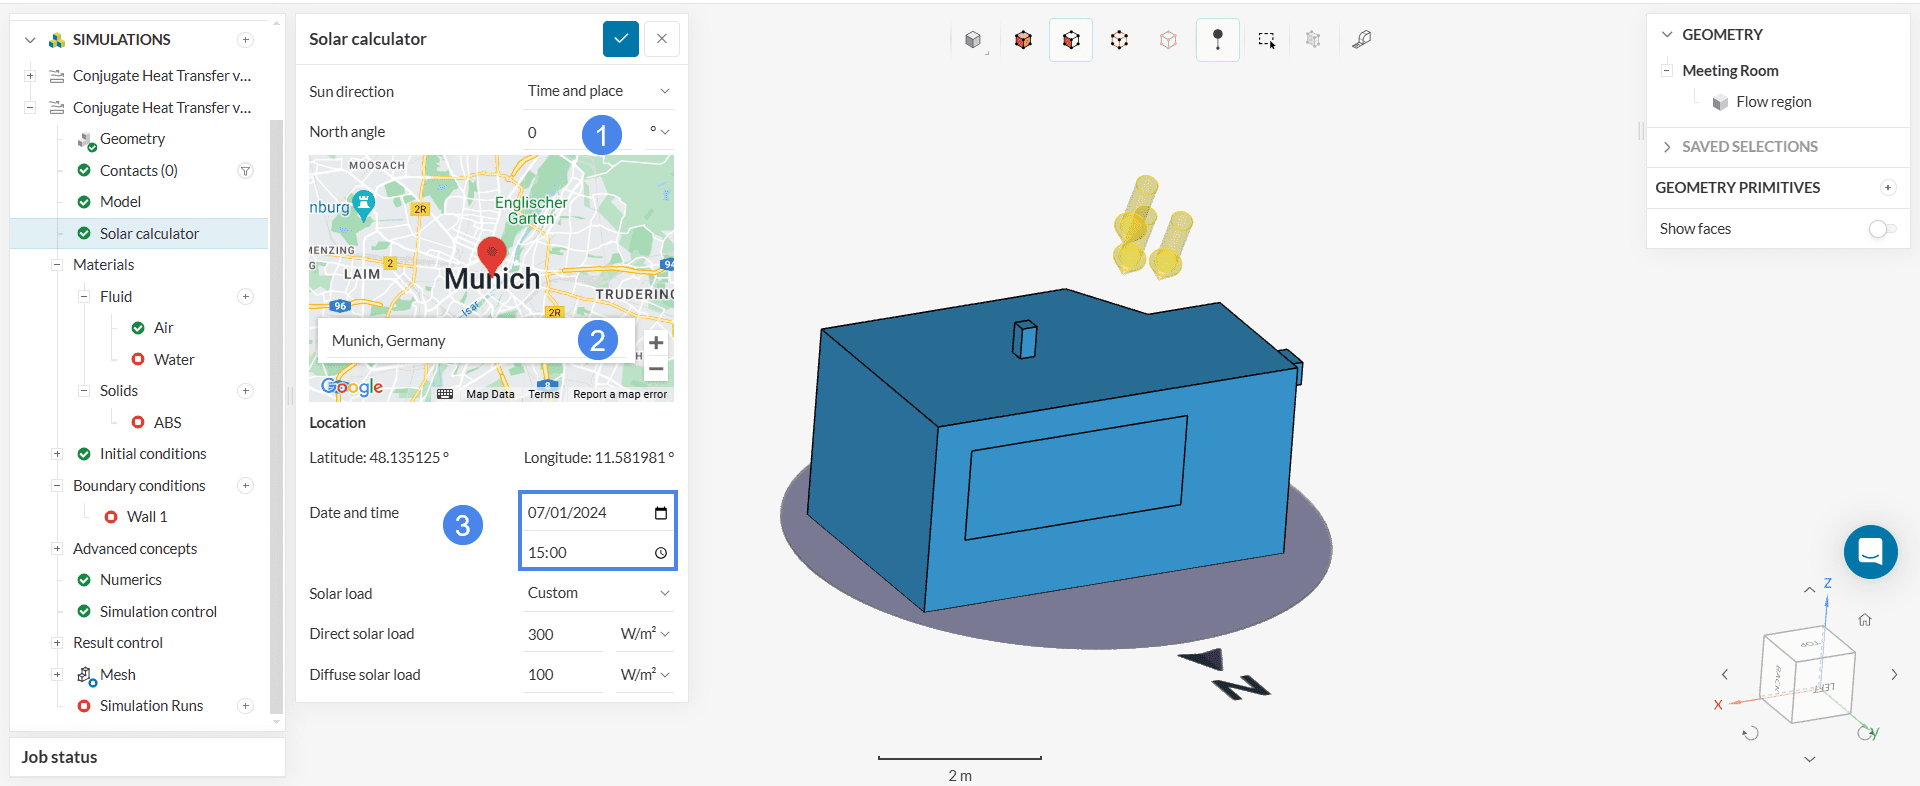Expand the Saved Selections section

pyautogui.click(x=1667, y=147)
